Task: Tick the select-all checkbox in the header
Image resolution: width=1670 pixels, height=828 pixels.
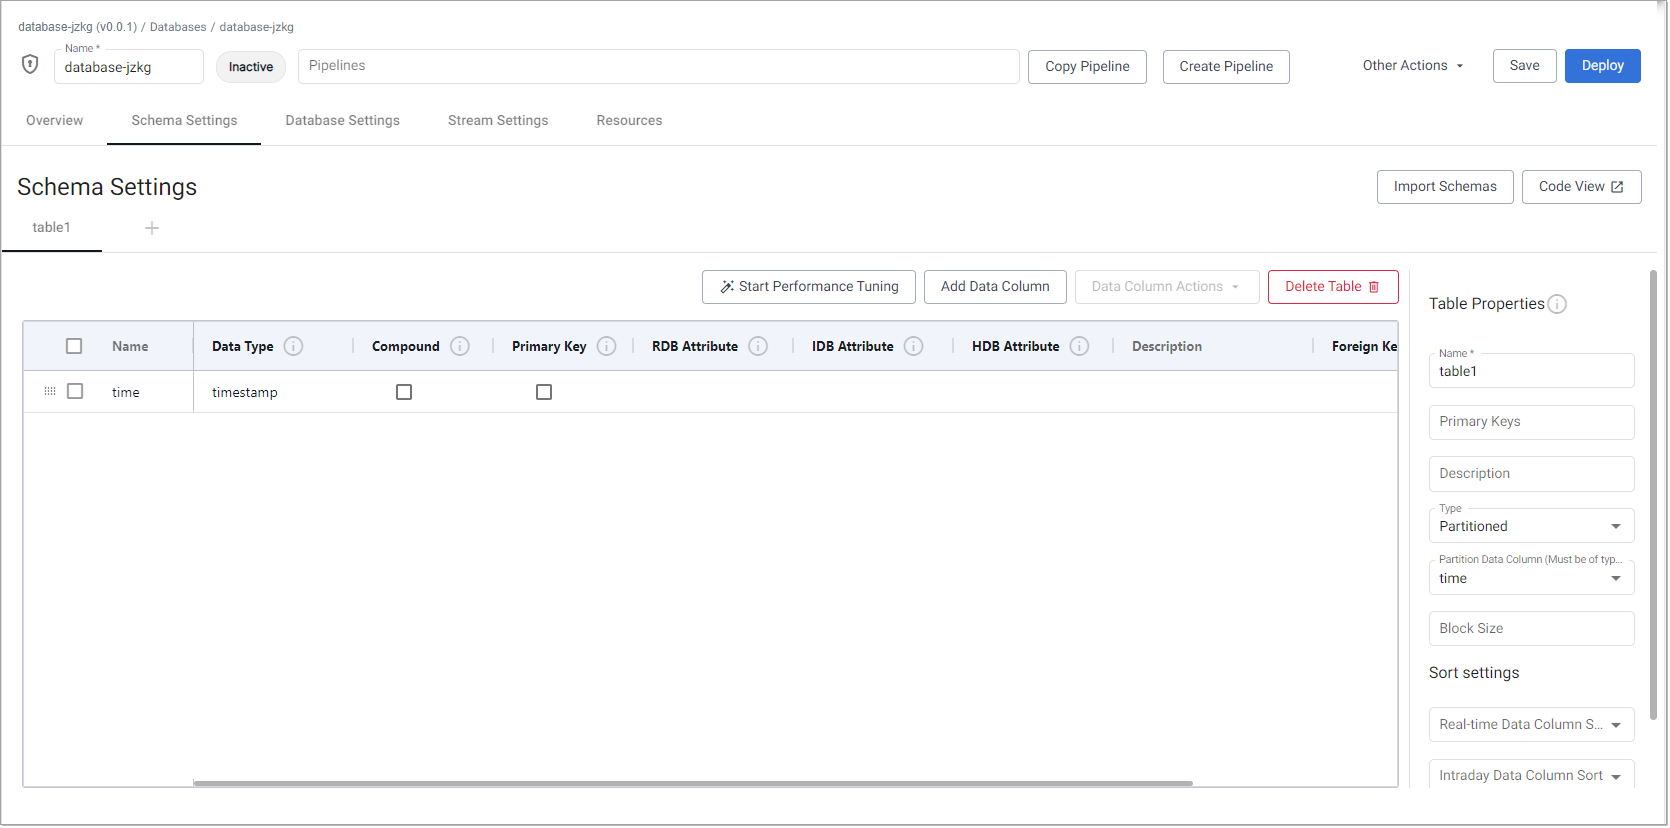Action: pos(74,346)
